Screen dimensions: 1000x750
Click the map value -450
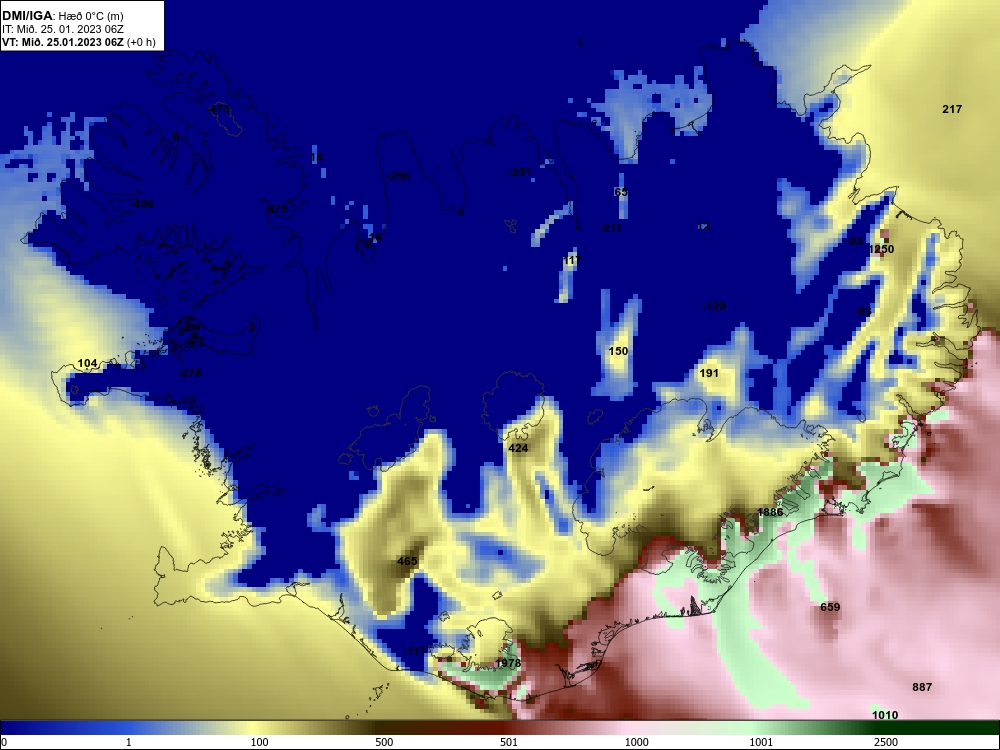(142, 204)
